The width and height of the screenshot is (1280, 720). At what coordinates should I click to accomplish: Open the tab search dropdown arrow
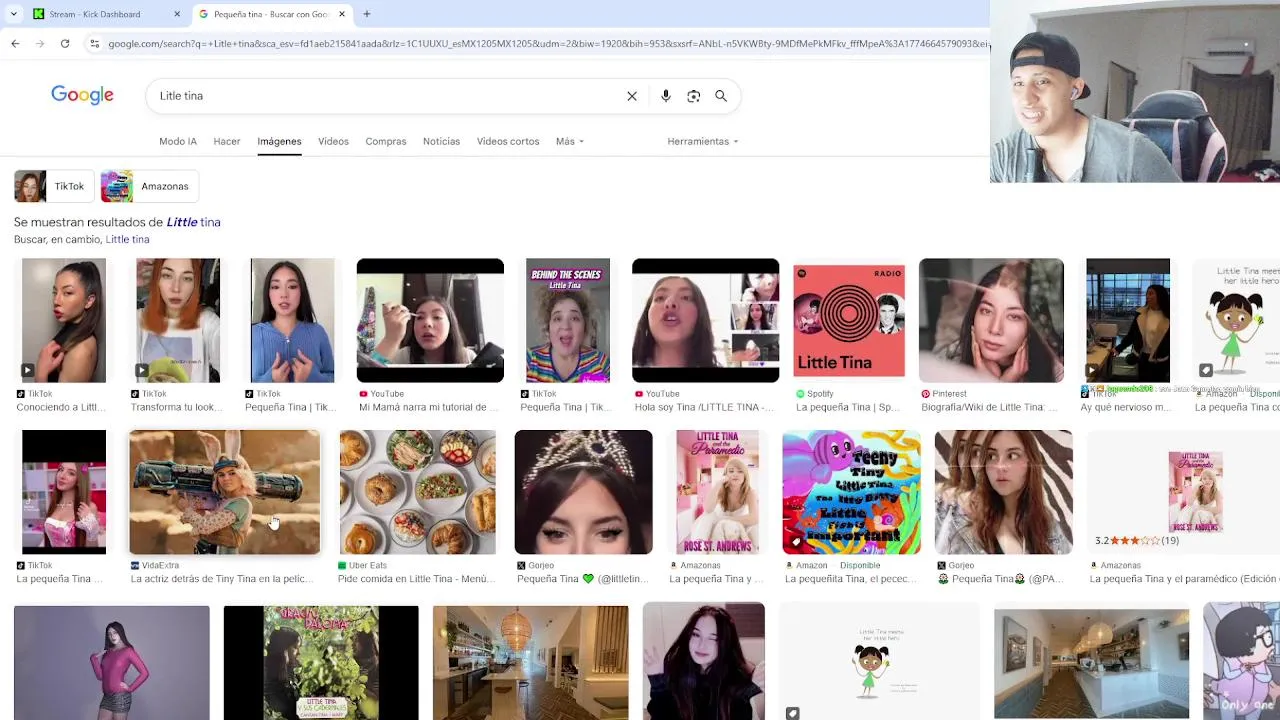pyautogui.click(x=13, y=14)
